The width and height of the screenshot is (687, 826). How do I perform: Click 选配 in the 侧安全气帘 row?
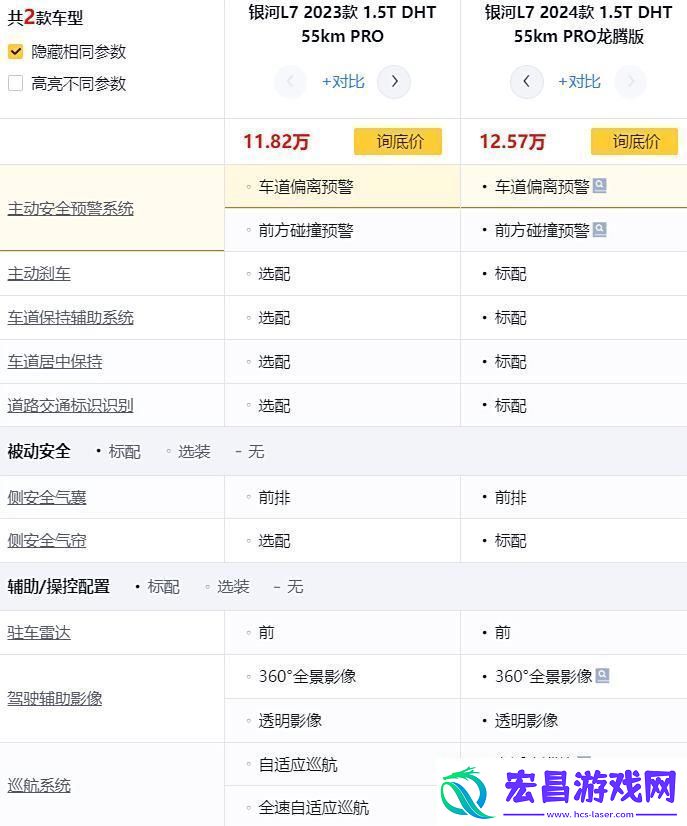(274, 541)
